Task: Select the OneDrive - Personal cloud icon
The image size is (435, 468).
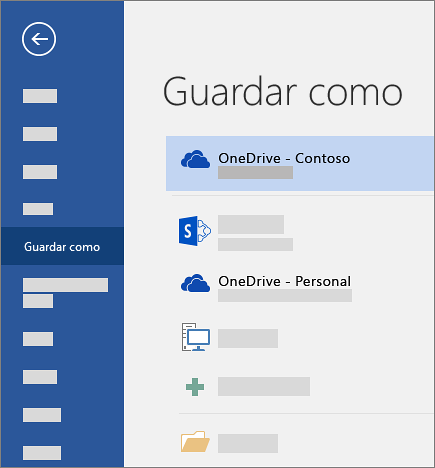Action: tap(195, 283)
